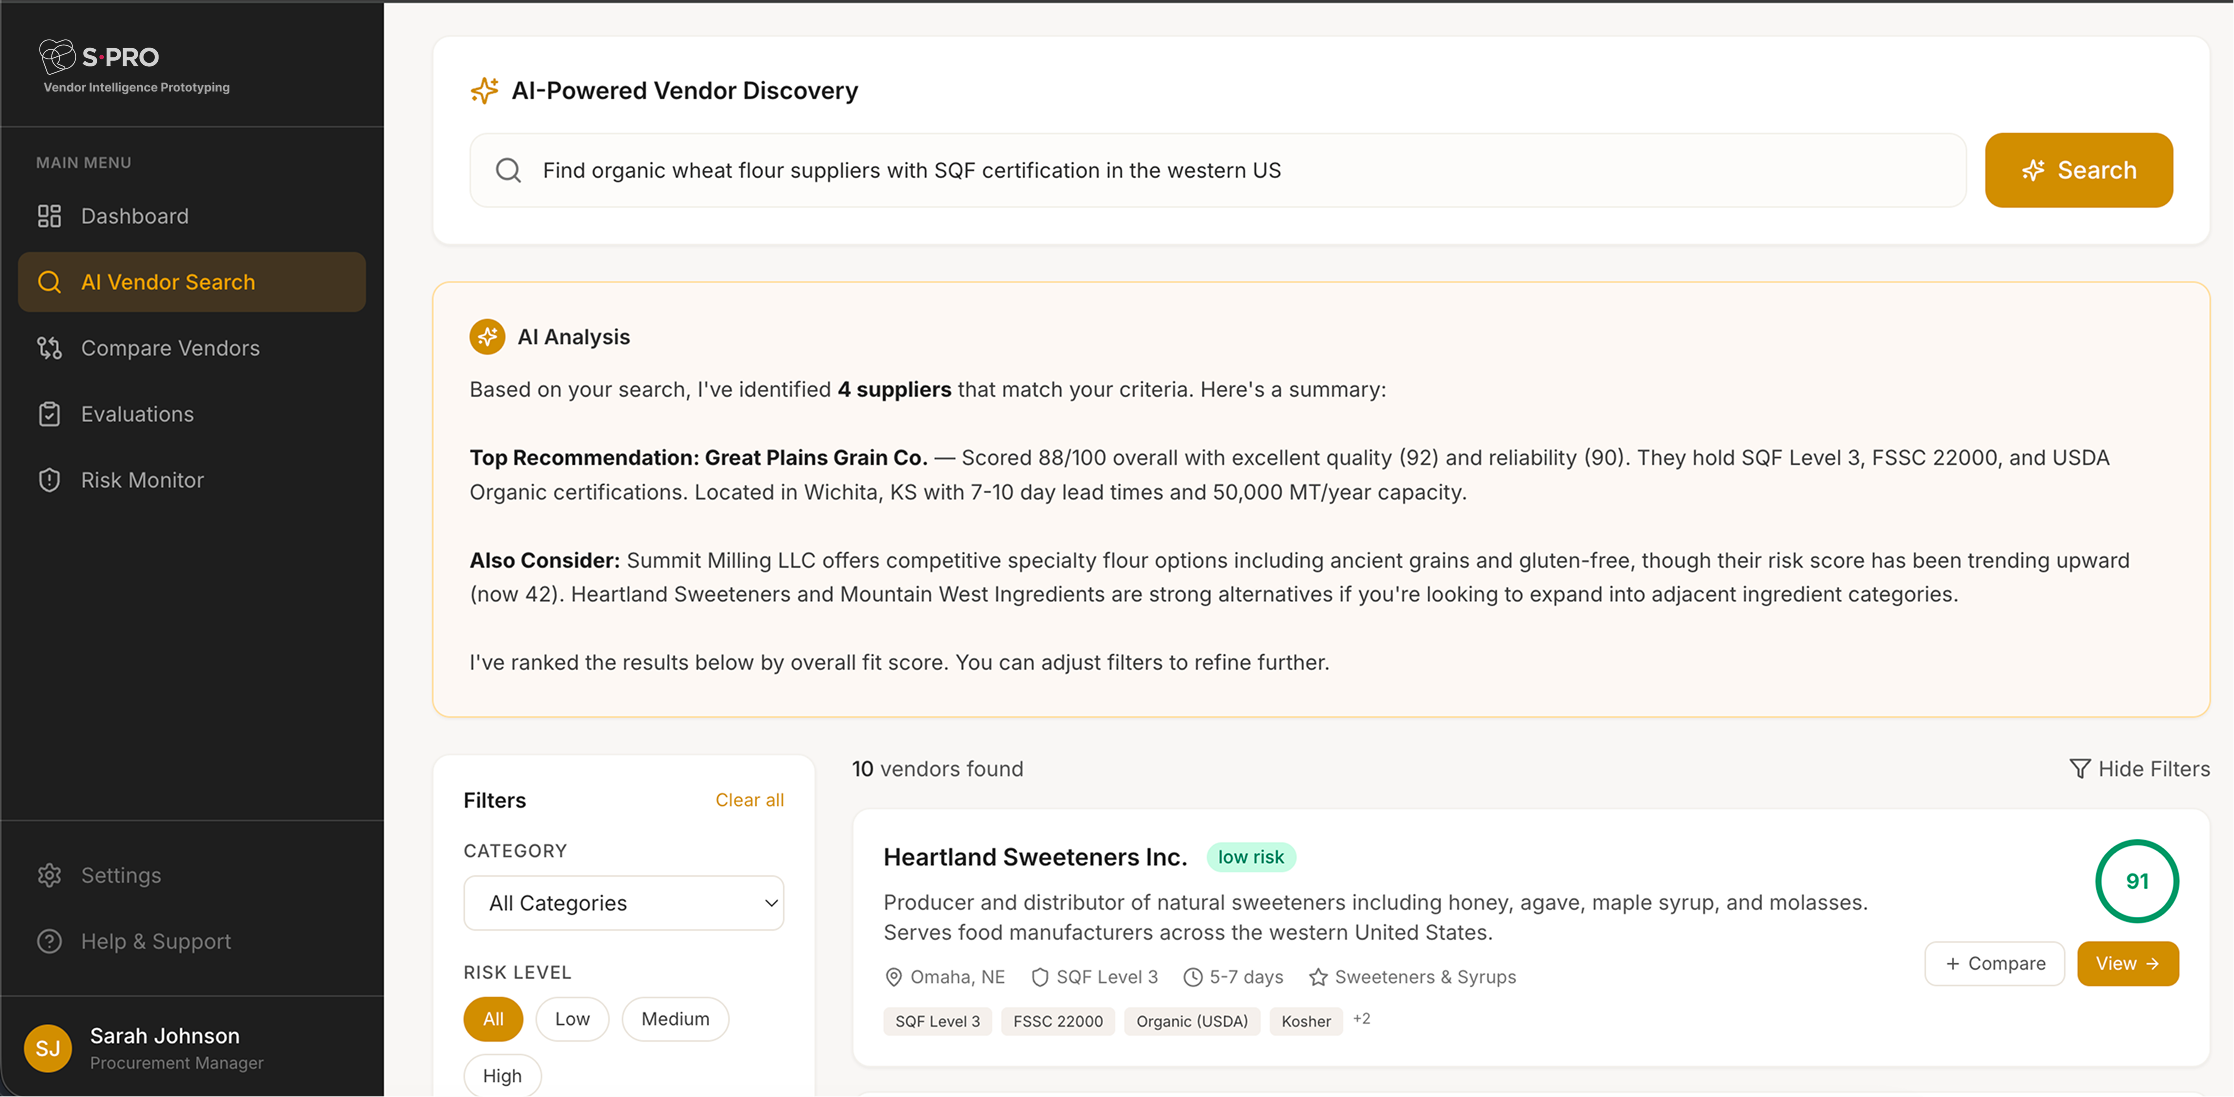Select the Low risk level filter
Viewport: 2234px width, 1097px height.
(x=572, y=1018)
